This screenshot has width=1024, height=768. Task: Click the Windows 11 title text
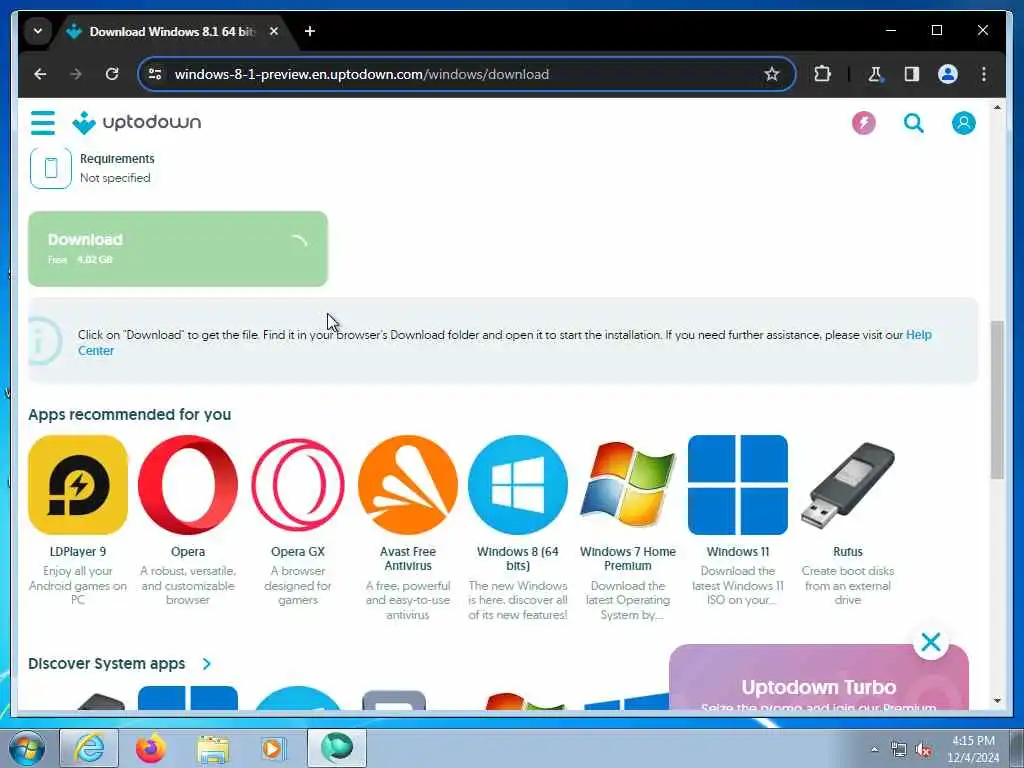pos(738,552)
